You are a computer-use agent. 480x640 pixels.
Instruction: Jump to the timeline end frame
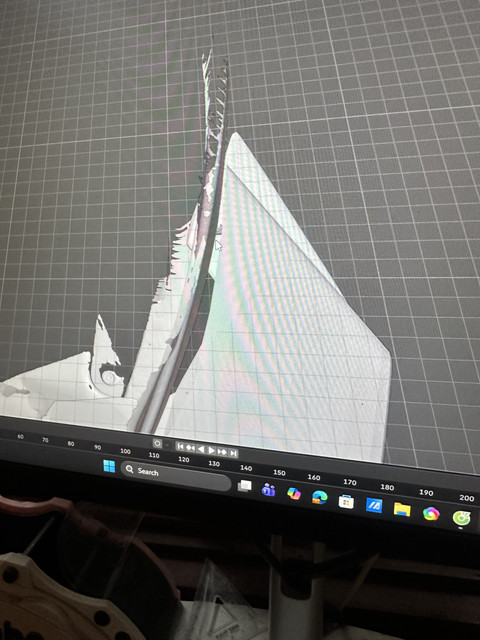point(233,453)
